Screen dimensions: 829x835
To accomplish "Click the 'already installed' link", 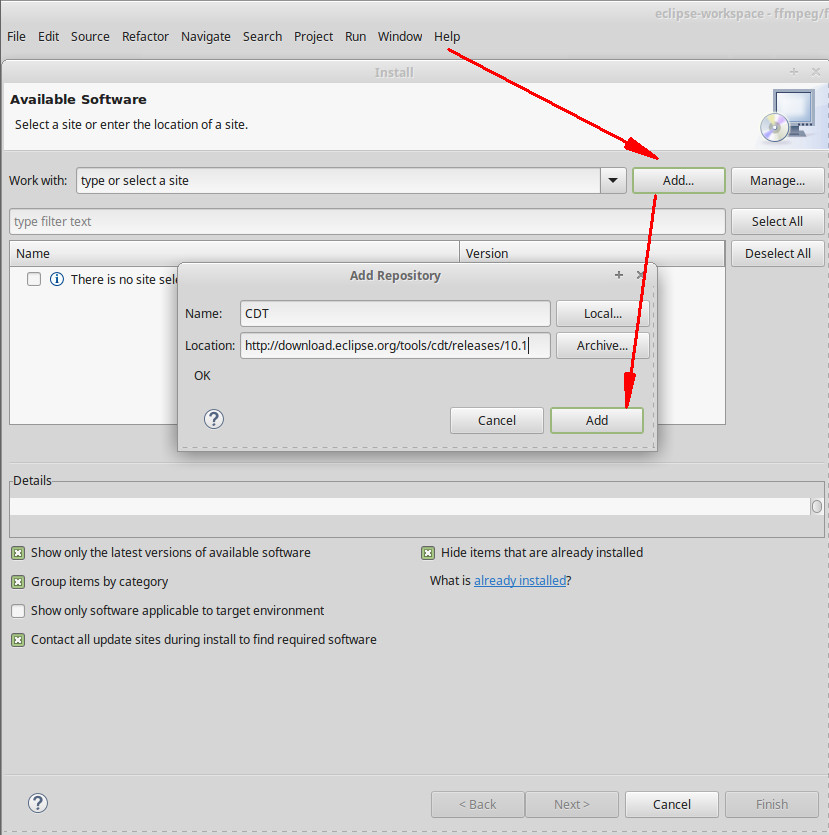I will tap(519, 581).
